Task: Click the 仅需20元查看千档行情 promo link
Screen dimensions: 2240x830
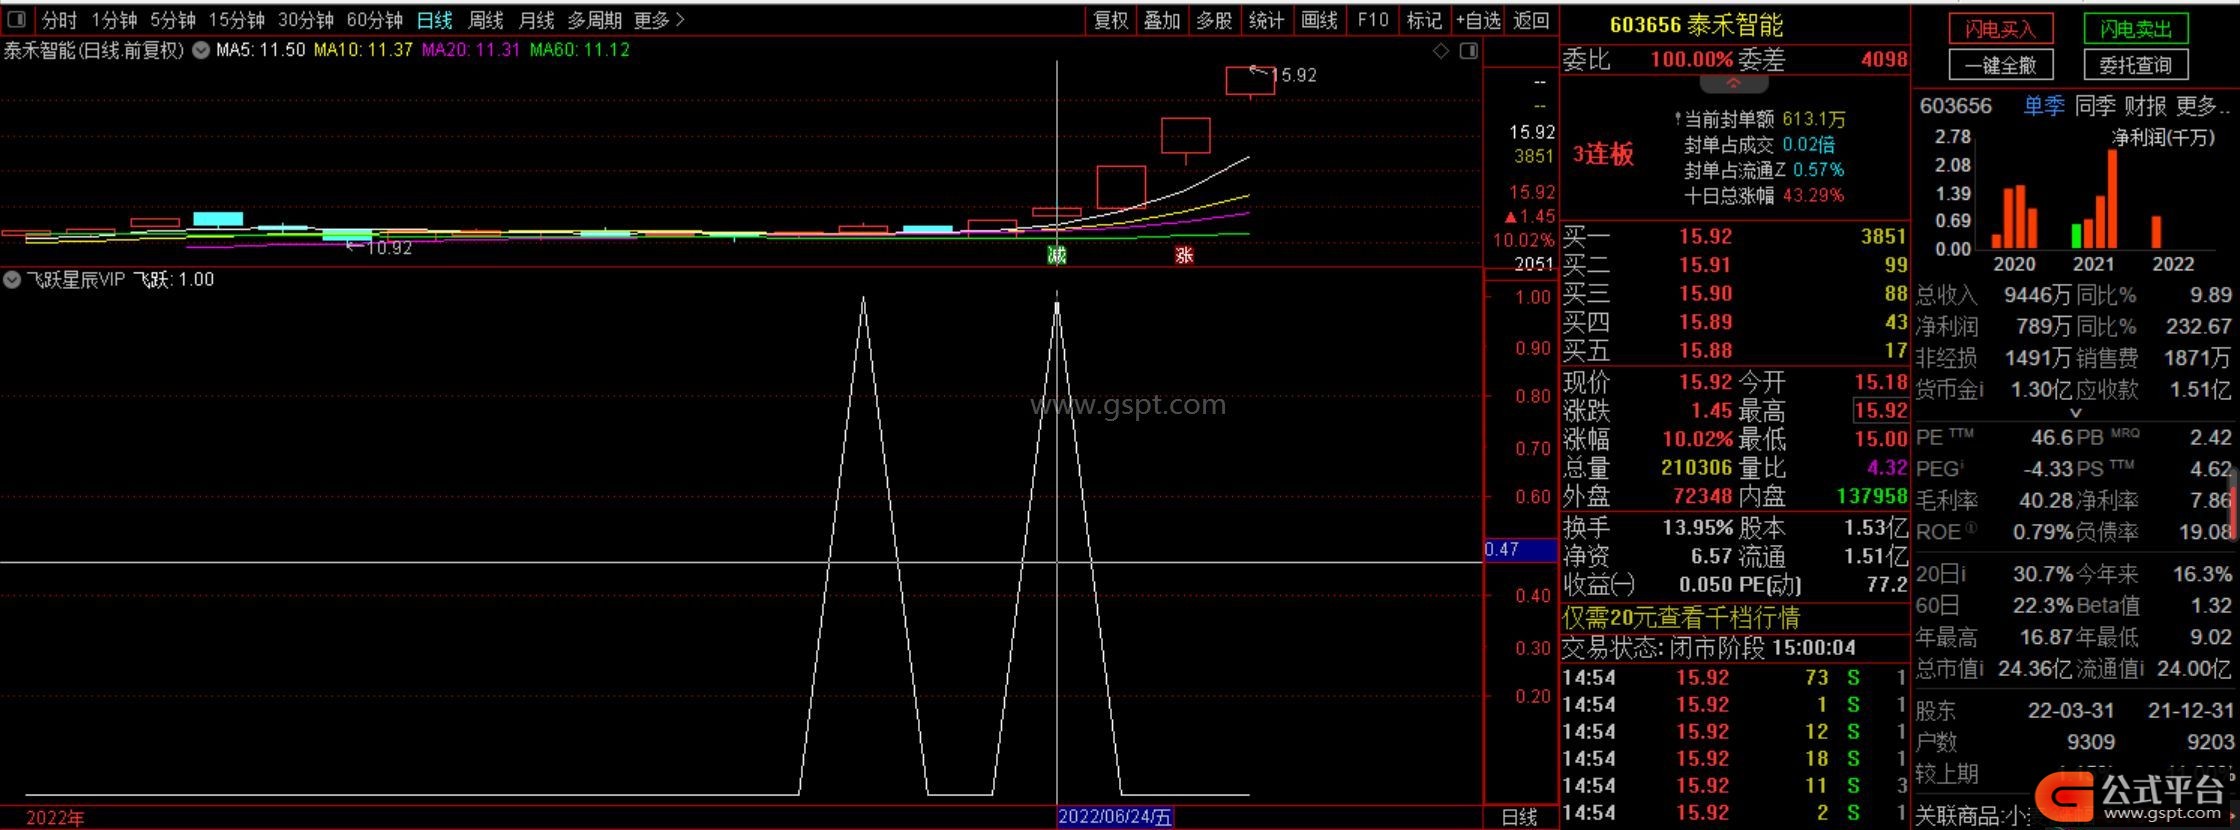Action: (1681, 618)
